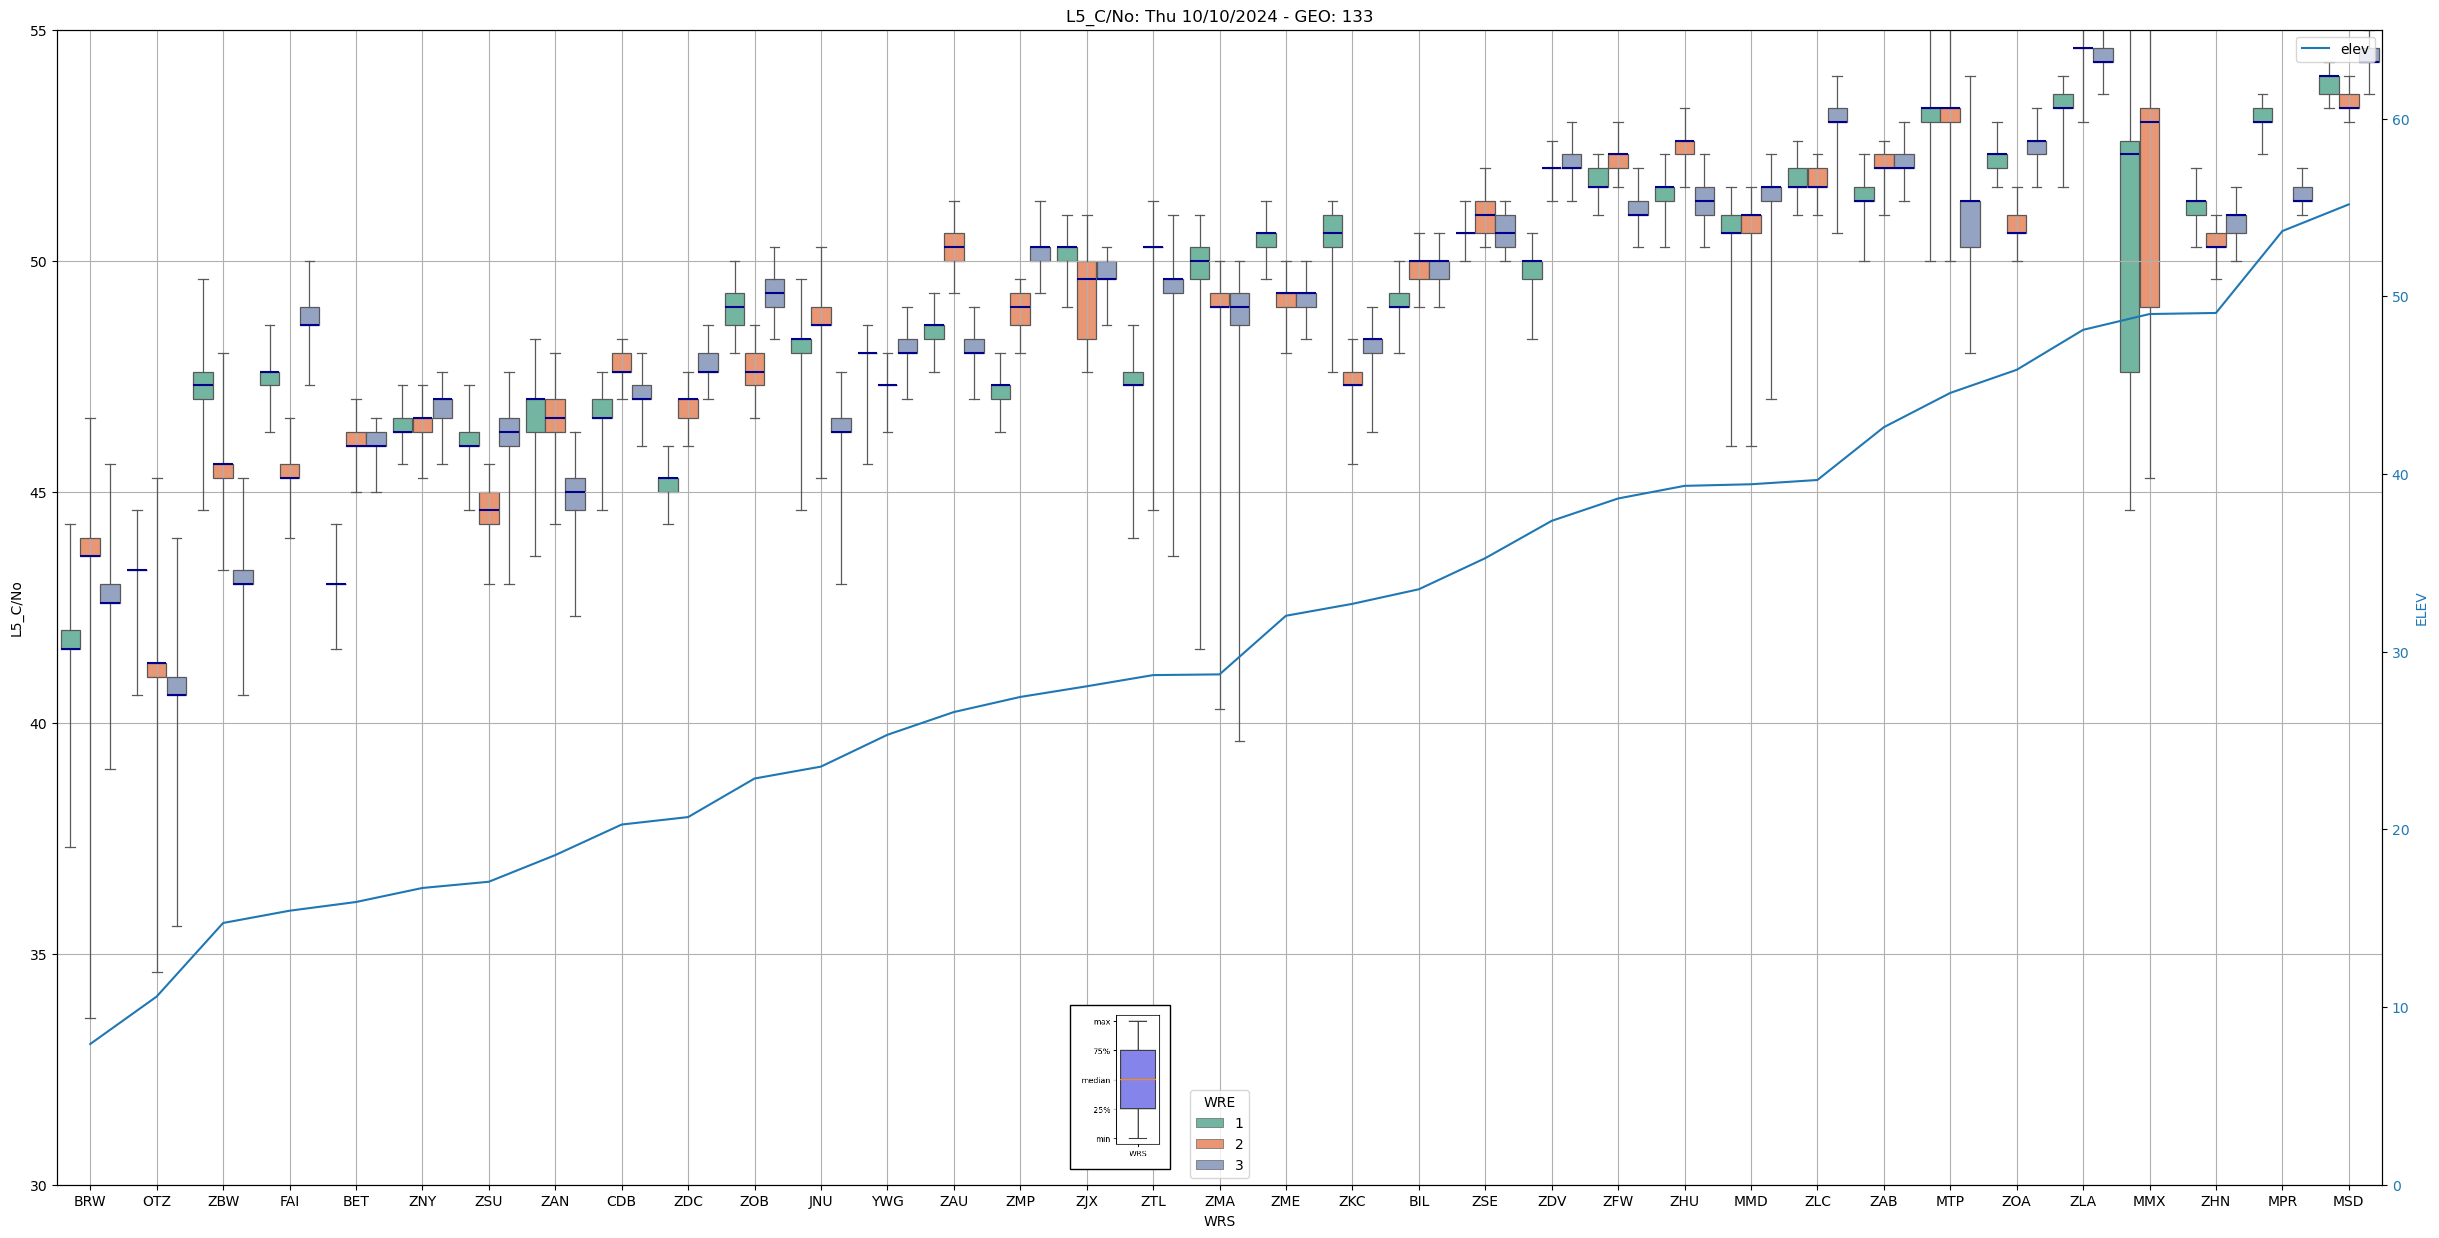Click the ZME station tick label
This screenshot has height=1238, width=2439.
pos(1286,1201)
